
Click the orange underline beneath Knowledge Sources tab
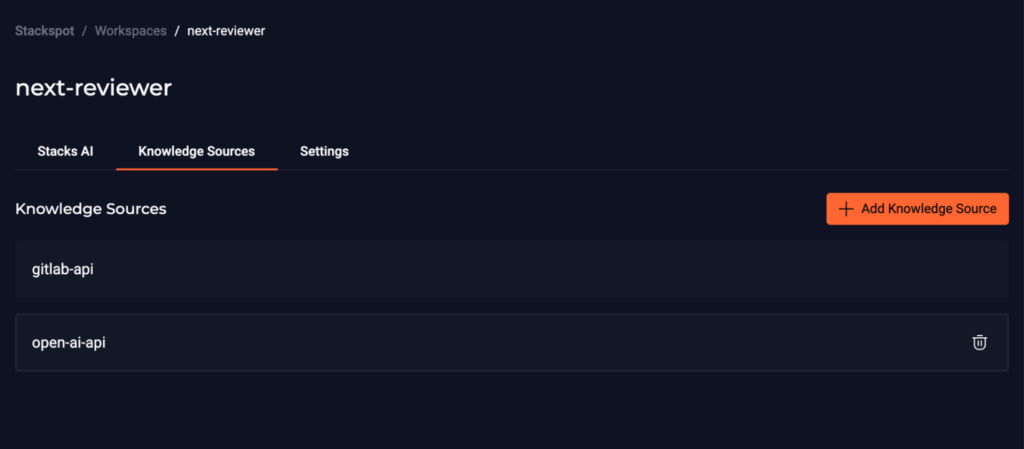(197, 169)
